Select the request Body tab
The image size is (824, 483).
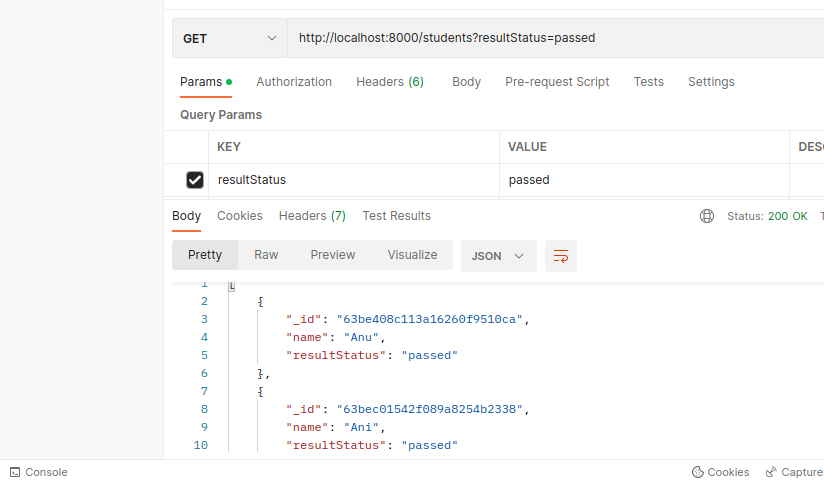466,82
